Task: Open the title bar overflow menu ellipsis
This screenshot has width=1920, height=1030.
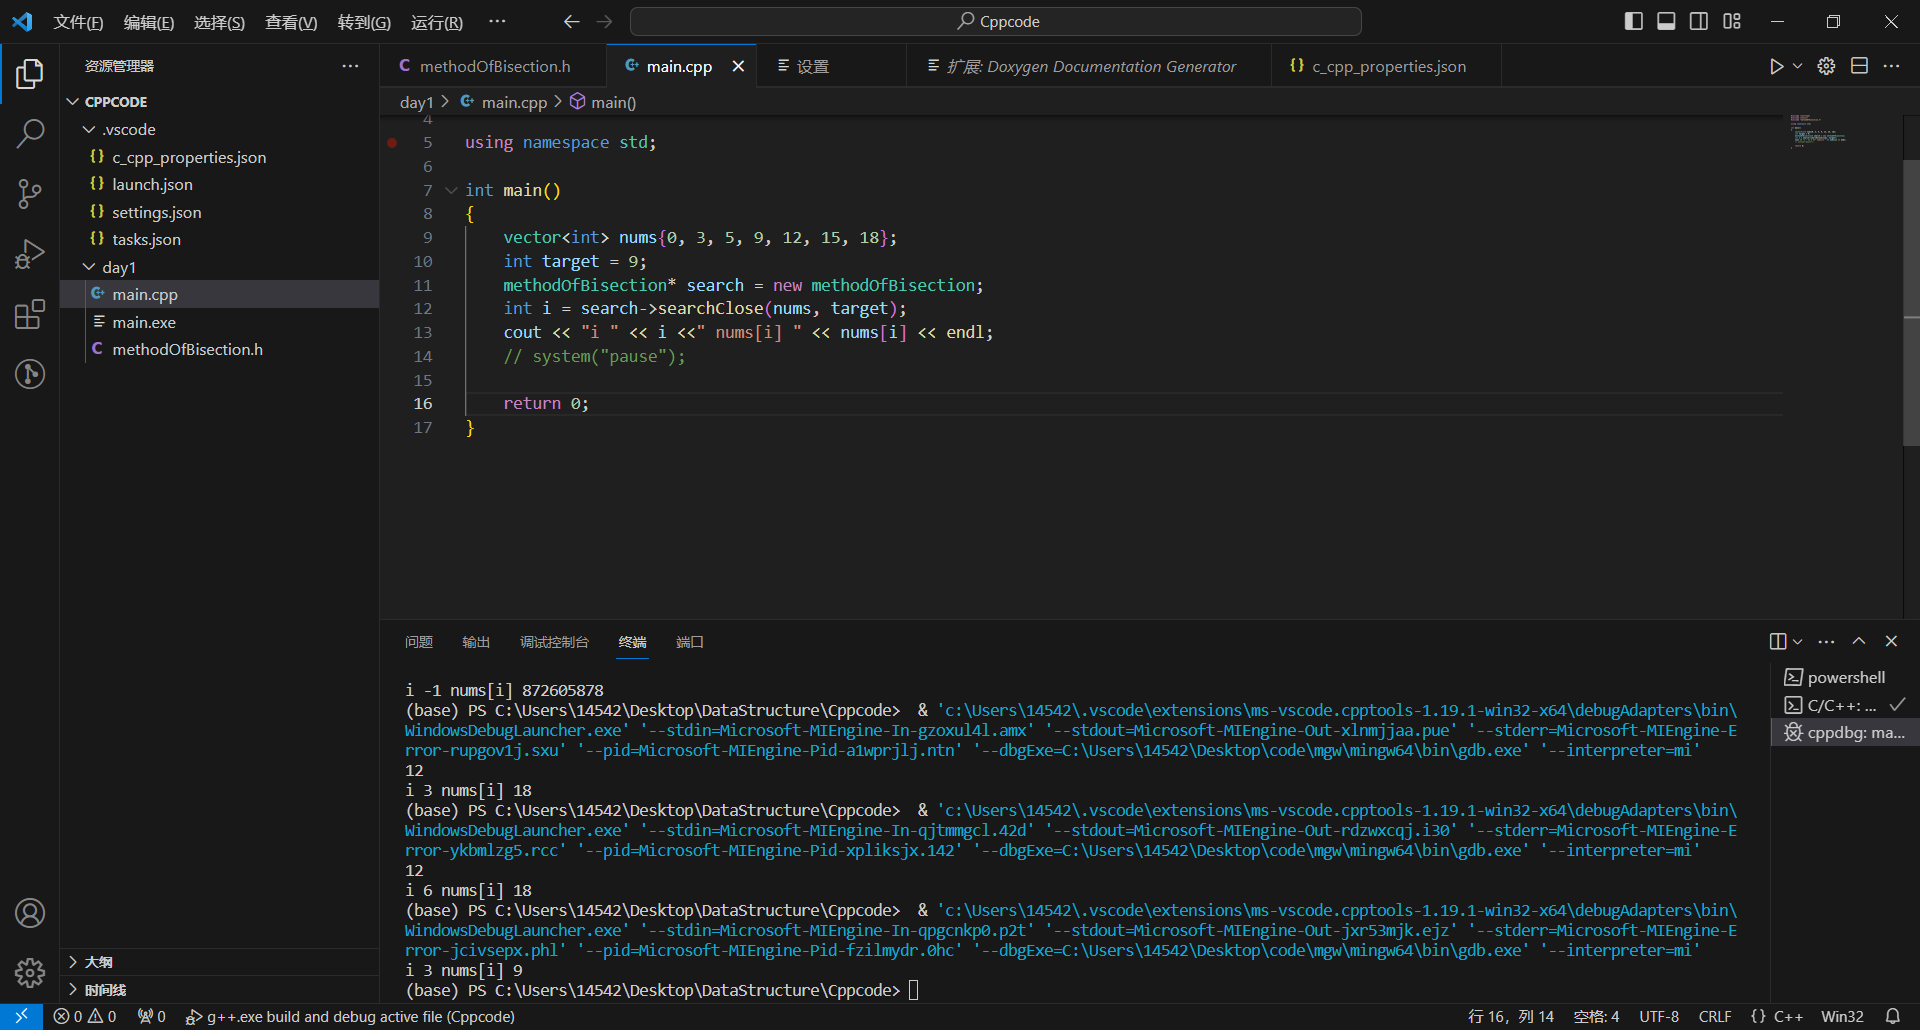Action: coord(497,21)
